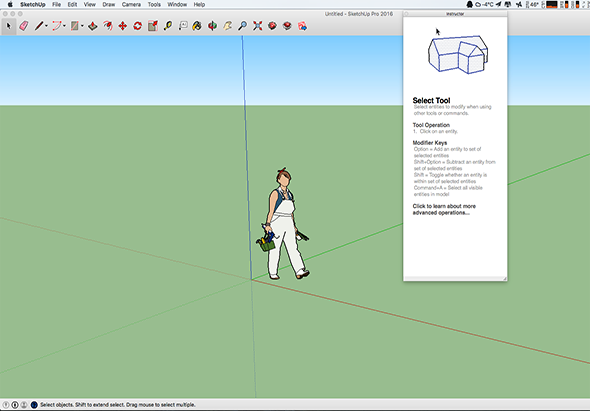Close the Instructor panel

(406, 14)
